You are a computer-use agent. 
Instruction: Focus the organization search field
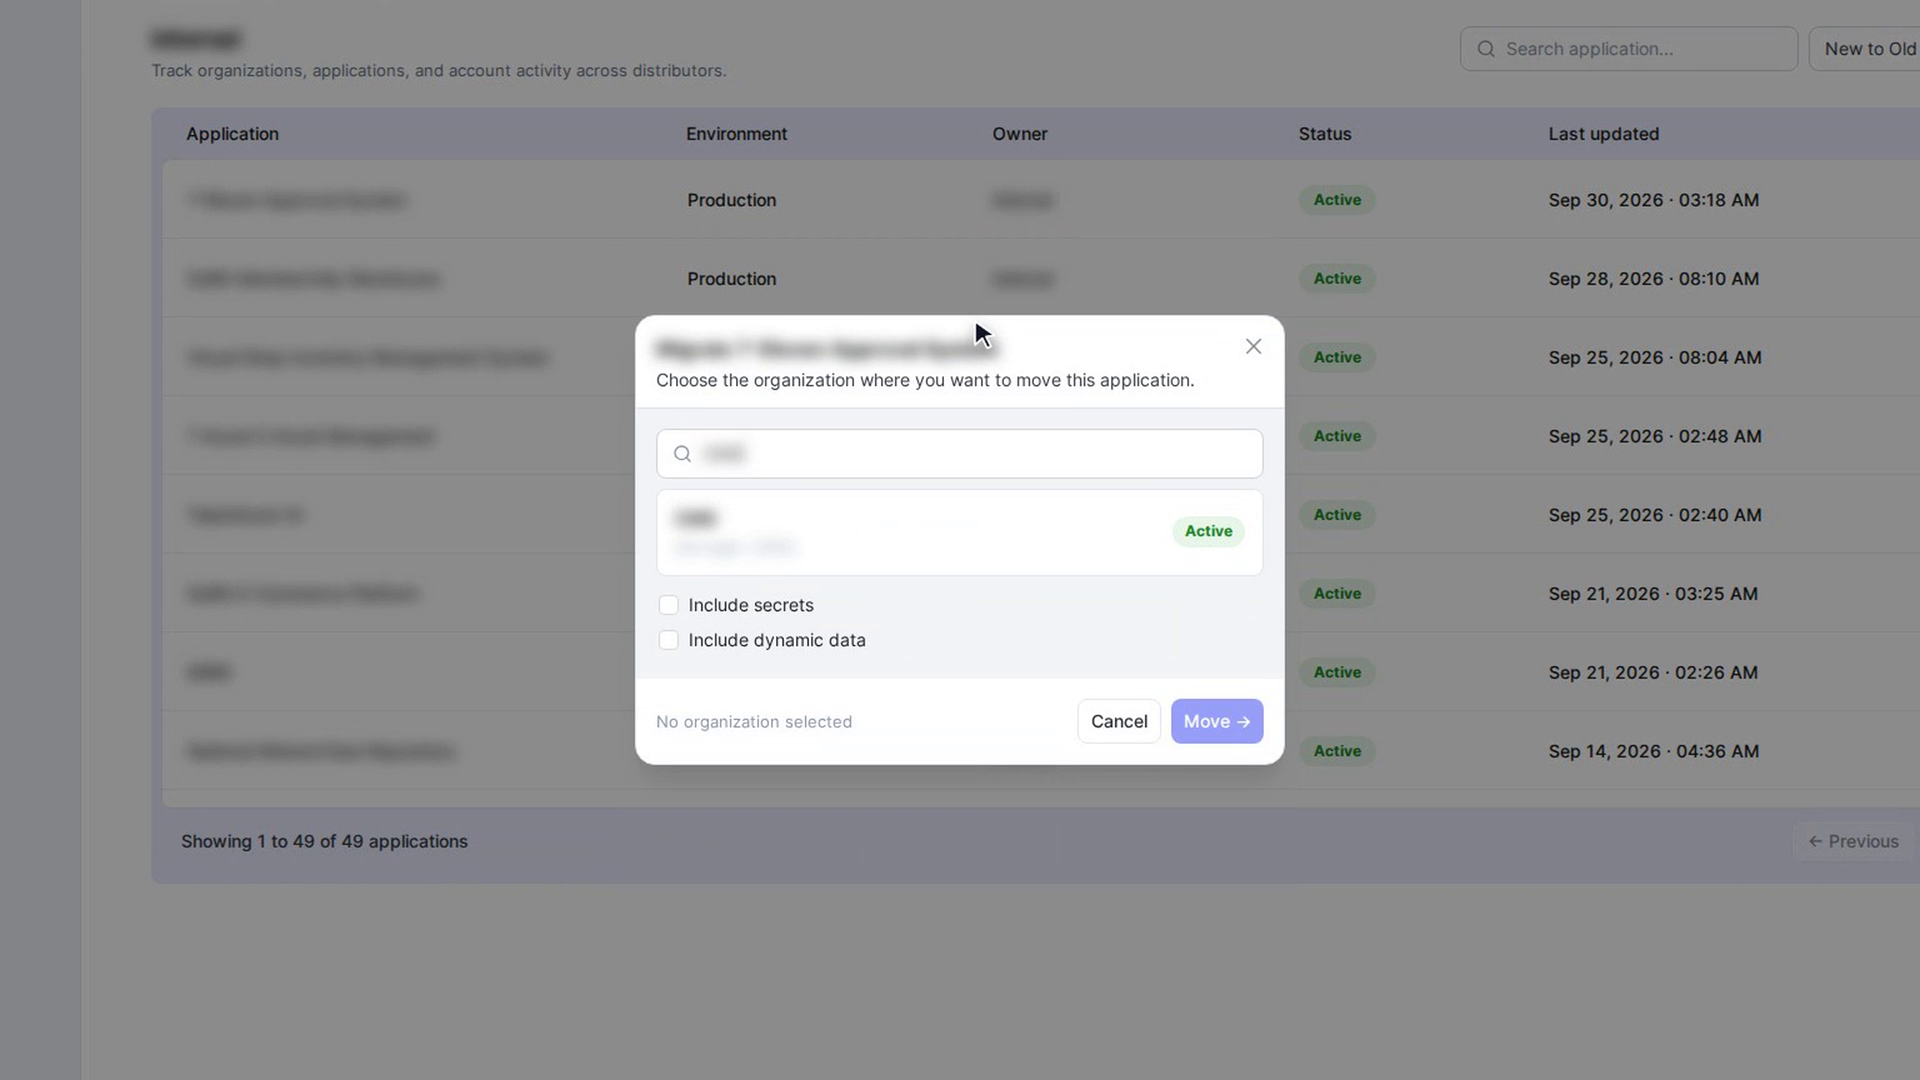(959, 454)
